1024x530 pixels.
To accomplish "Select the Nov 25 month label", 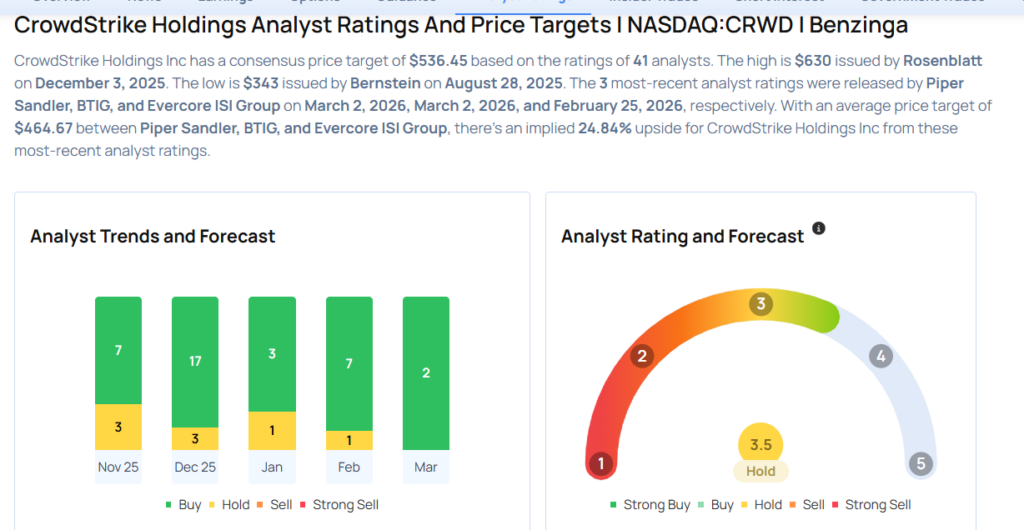I will pyautogui.click(x=118, y=467).
